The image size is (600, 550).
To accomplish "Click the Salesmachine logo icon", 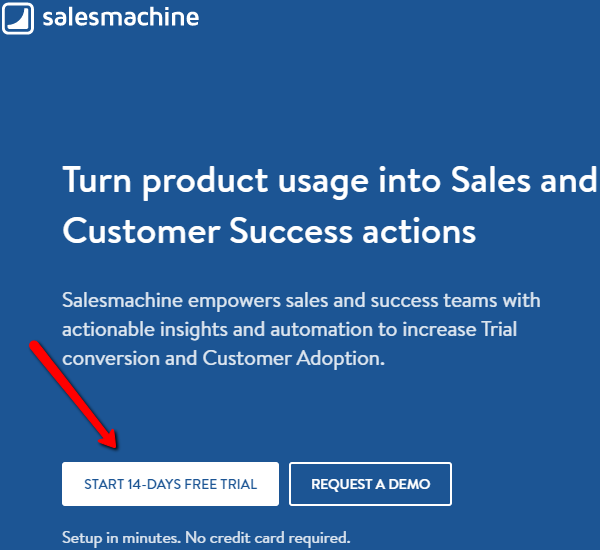I will tap(18, 18).
